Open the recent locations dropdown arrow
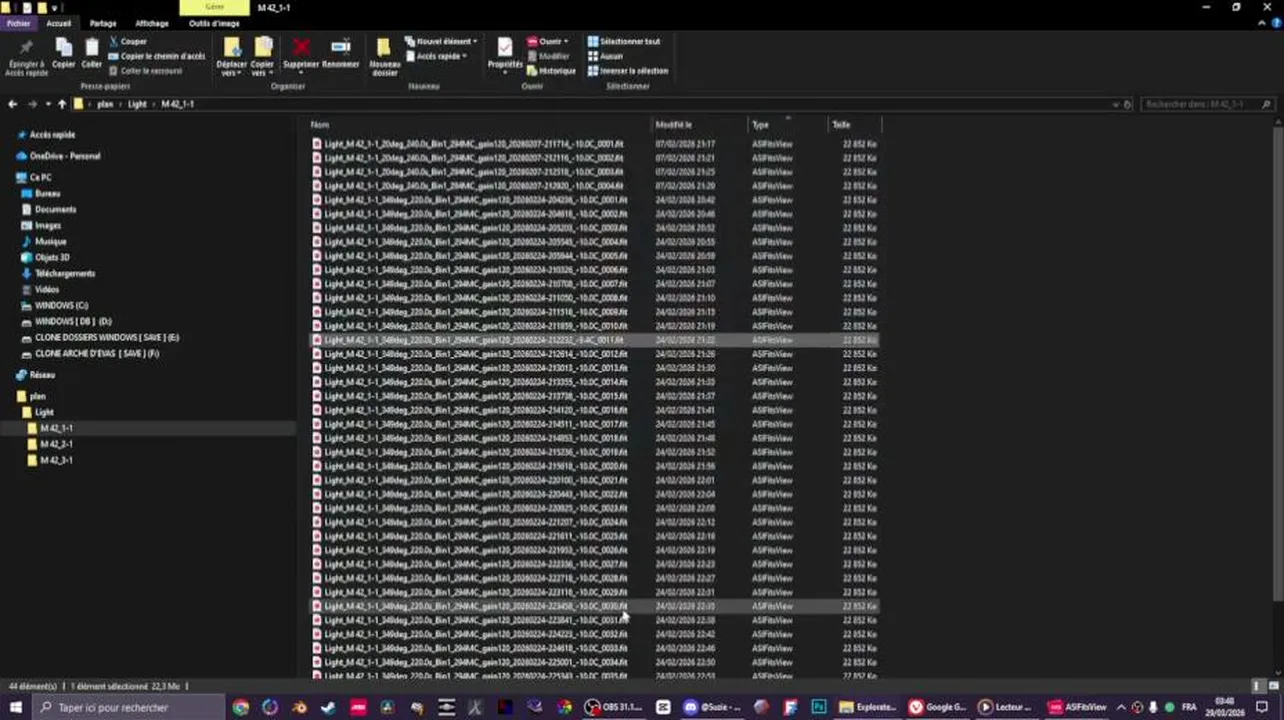Screen dimensions: 1284x720 [x=48, y=104]
